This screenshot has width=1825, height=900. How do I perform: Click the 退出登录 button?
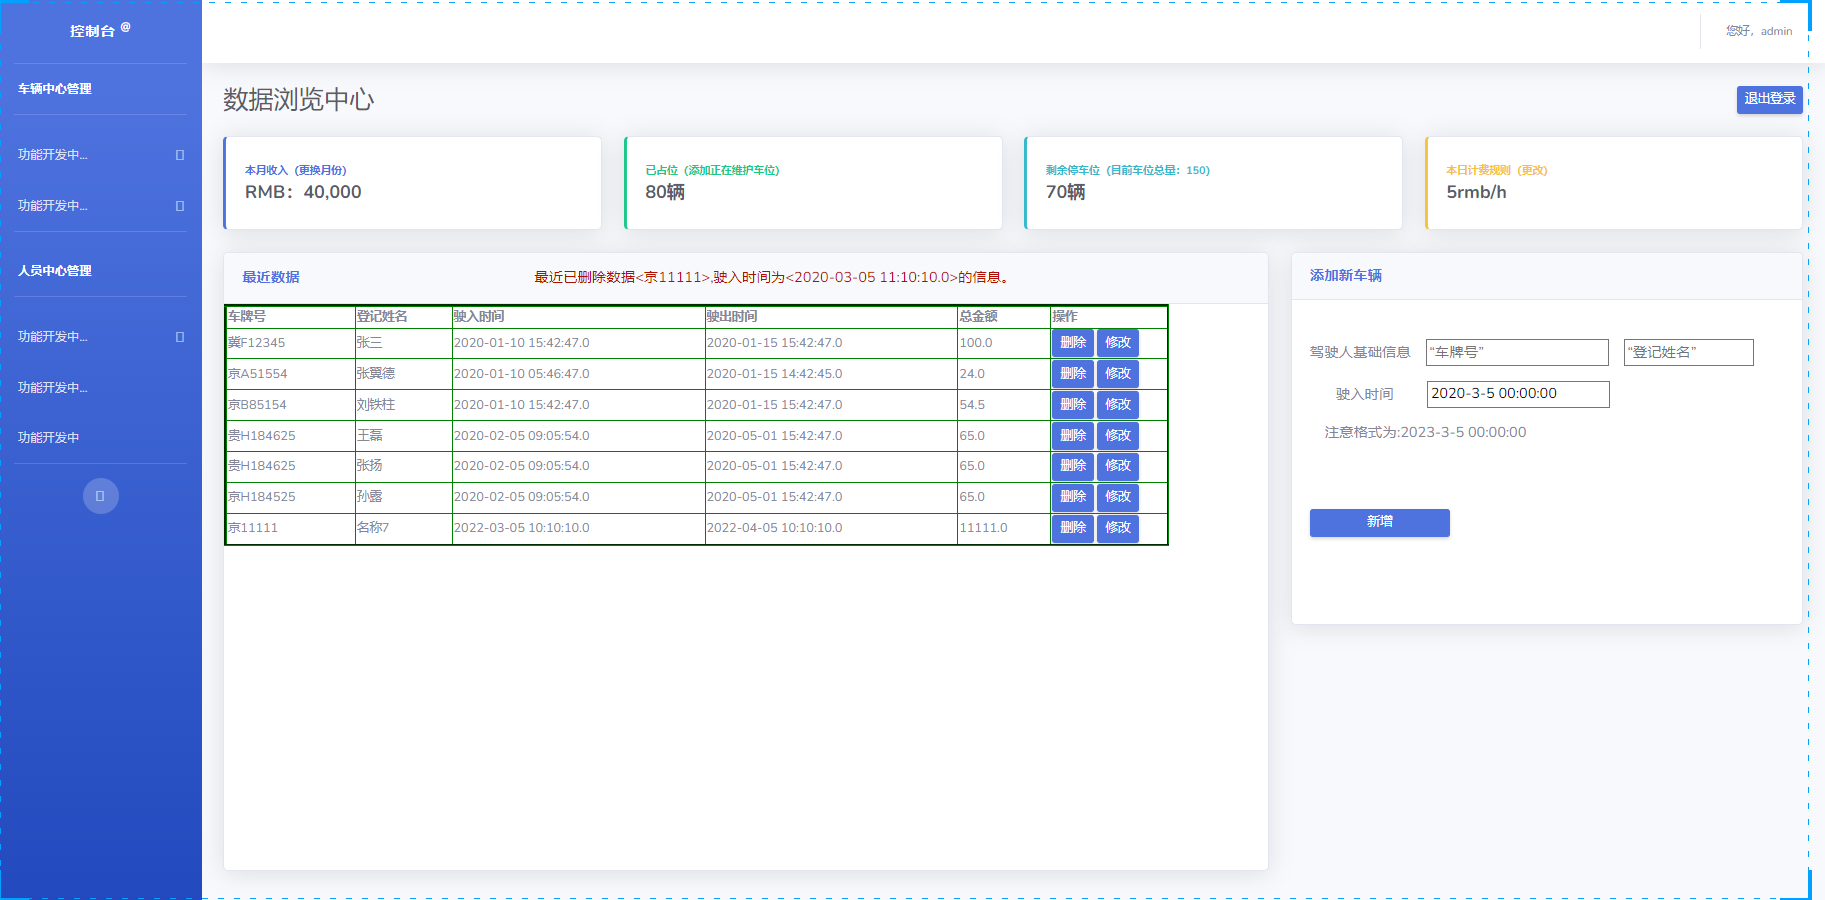1769,99
